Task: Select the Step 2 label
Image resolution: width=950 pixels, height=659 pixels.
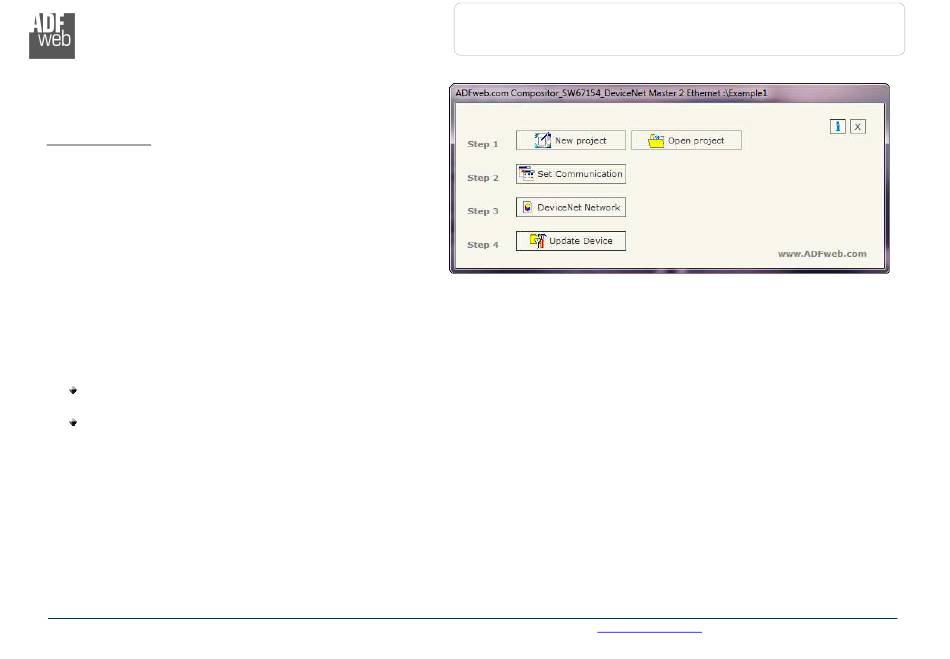Action: pyautogui.click(x=483, y=178)
